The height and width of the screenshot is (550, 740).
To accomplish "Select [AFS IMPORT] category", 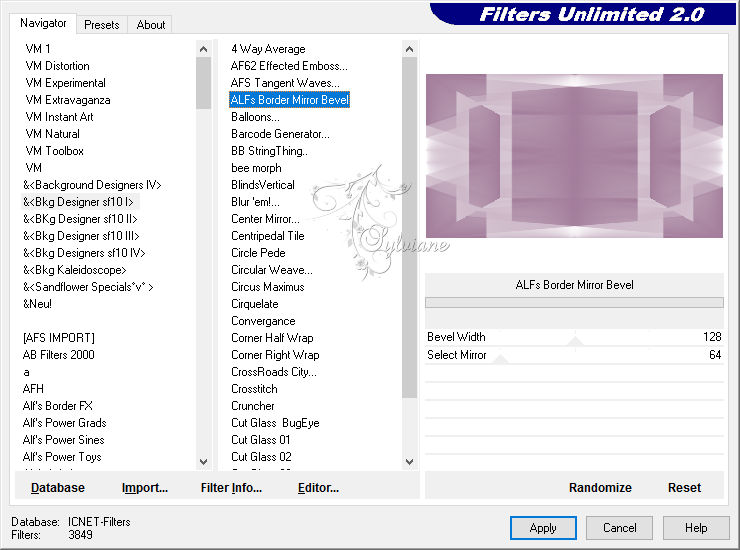I will 59,338.
